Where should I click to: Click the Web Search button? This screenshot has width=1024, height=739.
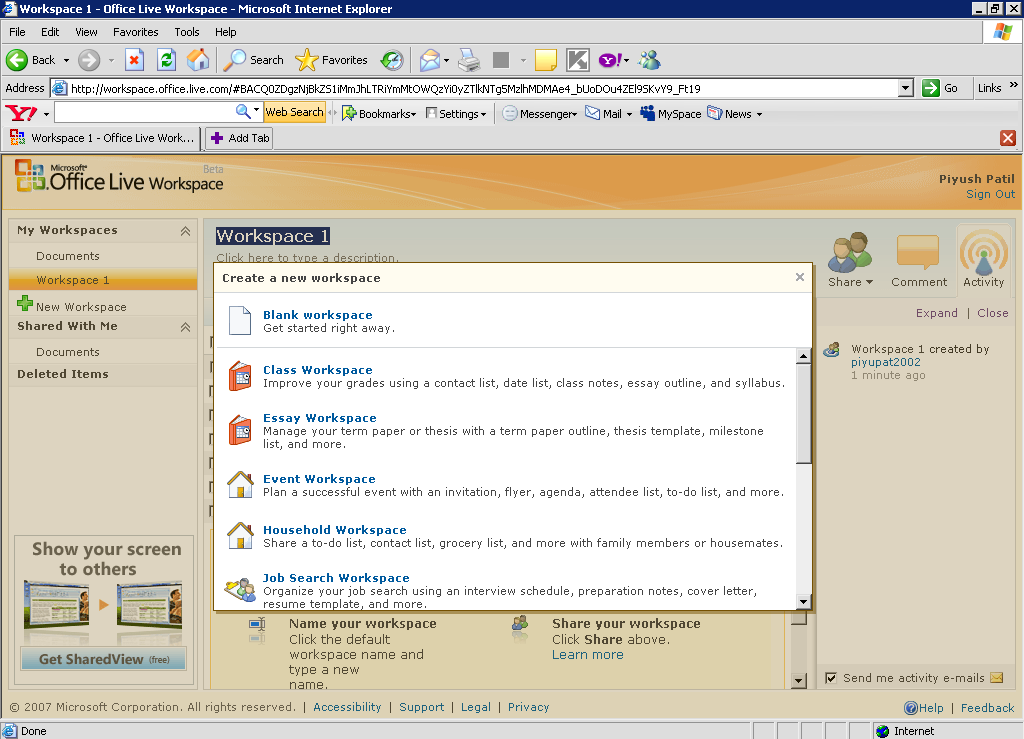pos(295,112)
